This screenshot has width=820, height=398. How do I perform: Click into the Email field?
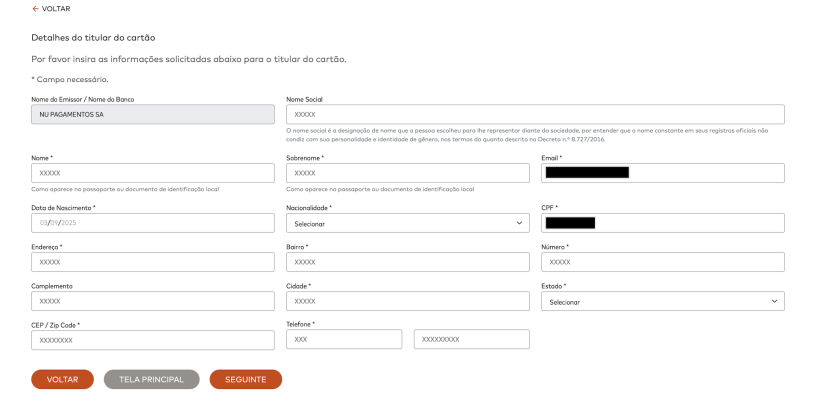[x=663, y=173]
